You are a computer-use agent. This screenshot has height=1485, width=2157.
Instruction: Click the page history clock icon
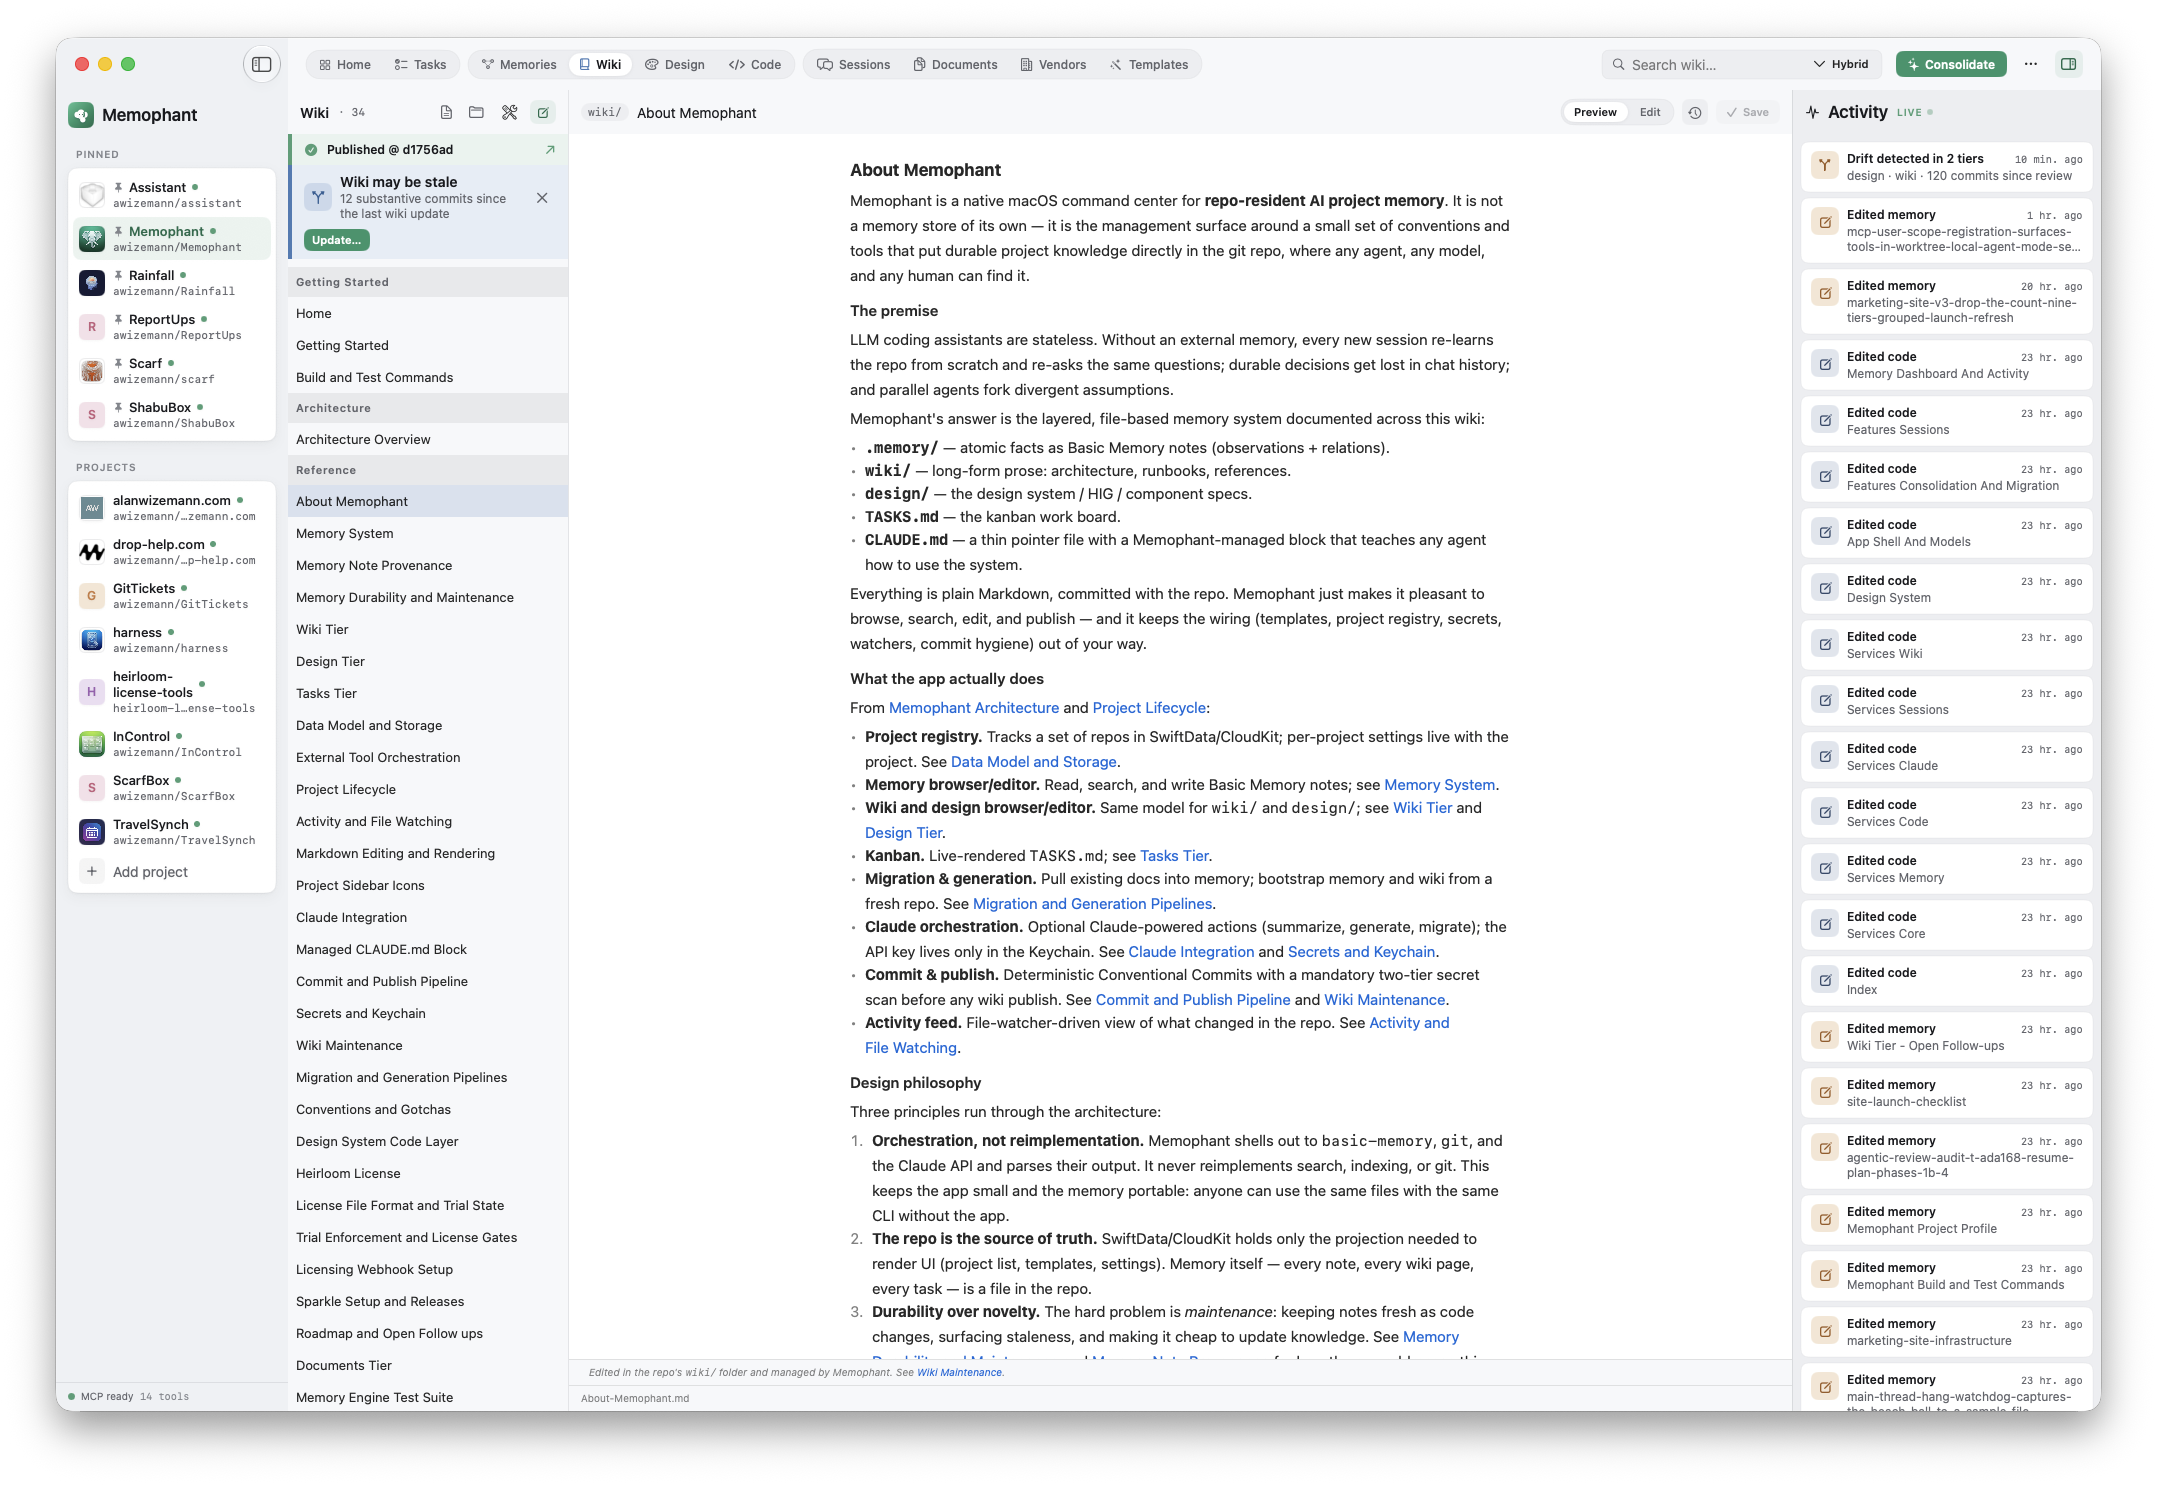[x=1695, y=112]
